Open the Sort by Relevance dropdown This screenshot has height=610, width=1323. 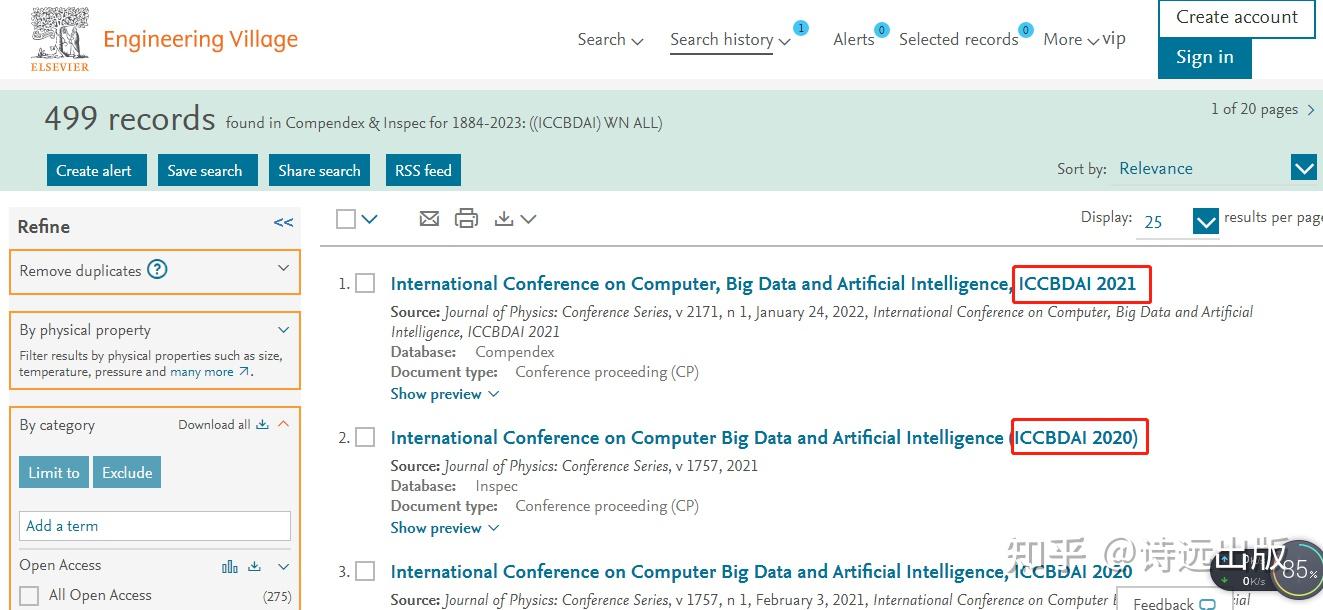point(1303,168)
